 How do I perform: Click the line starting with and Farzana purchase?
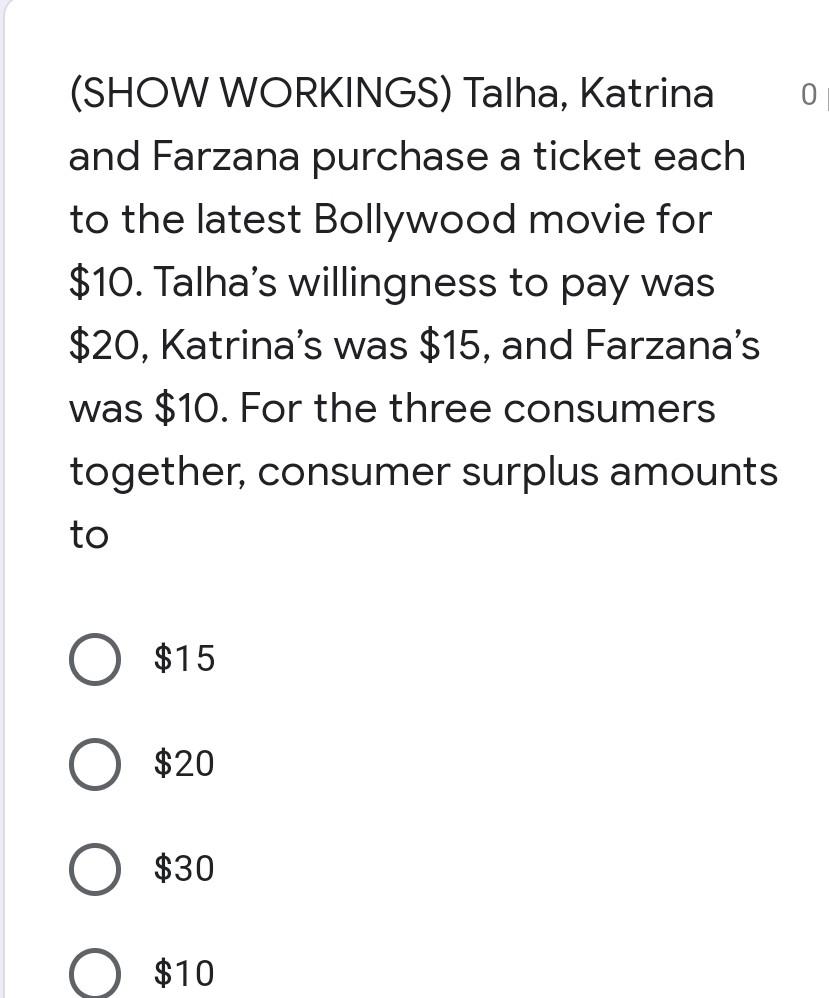point(407,157)
